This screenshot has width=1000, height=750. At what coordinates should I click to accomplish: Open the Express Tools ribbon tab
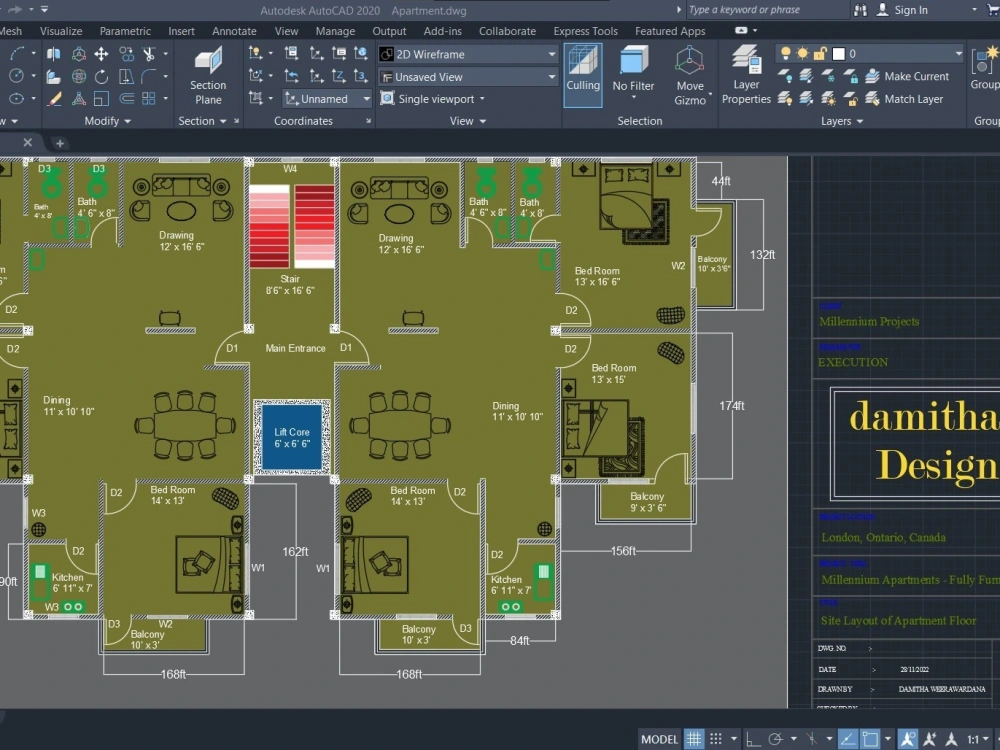[585, 31]
